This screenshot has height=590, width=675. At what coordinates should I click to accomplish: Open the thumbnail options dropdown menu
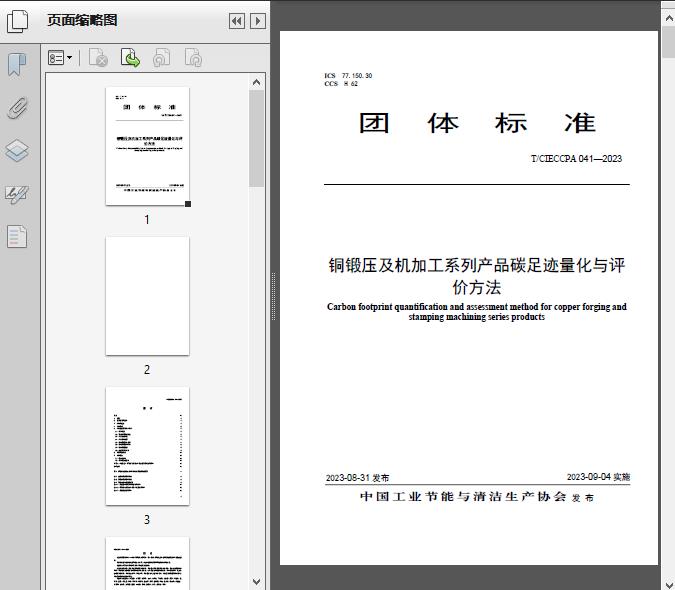tap(60, 58)
